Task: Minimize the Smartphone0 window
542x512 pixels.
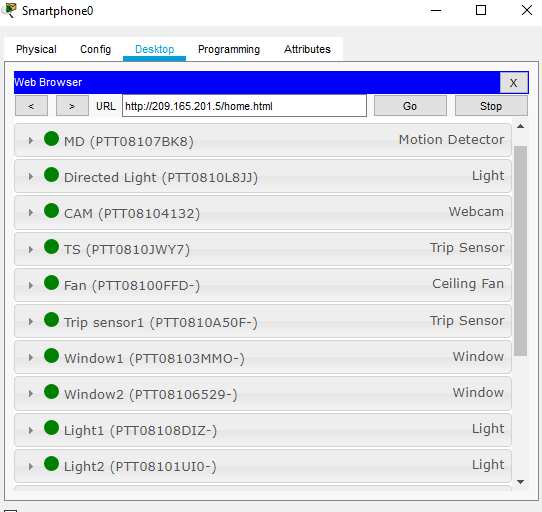Action: click(436, 10)
